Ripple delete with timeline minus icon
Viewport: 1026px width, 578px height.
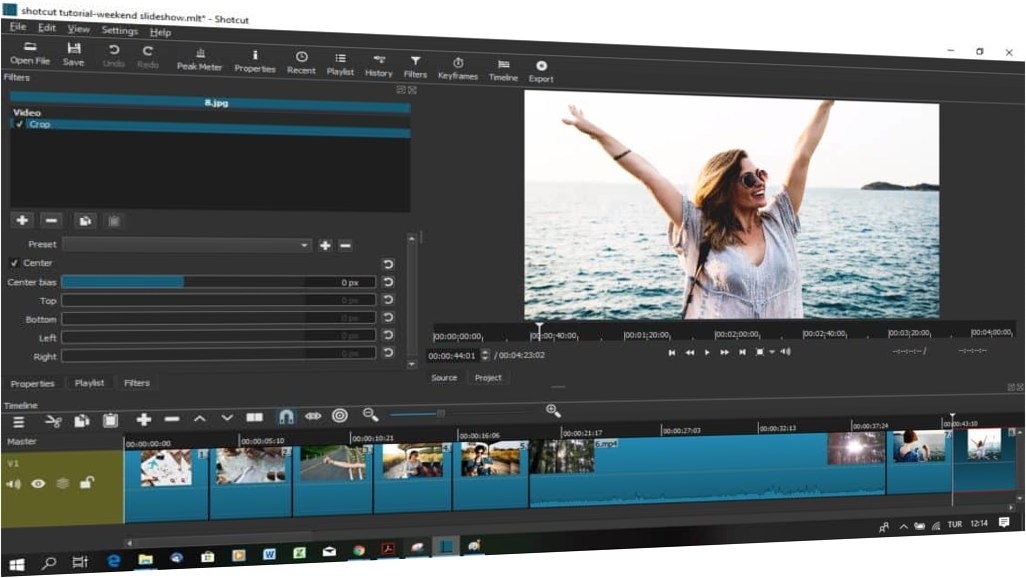click(x=172, y=419)
